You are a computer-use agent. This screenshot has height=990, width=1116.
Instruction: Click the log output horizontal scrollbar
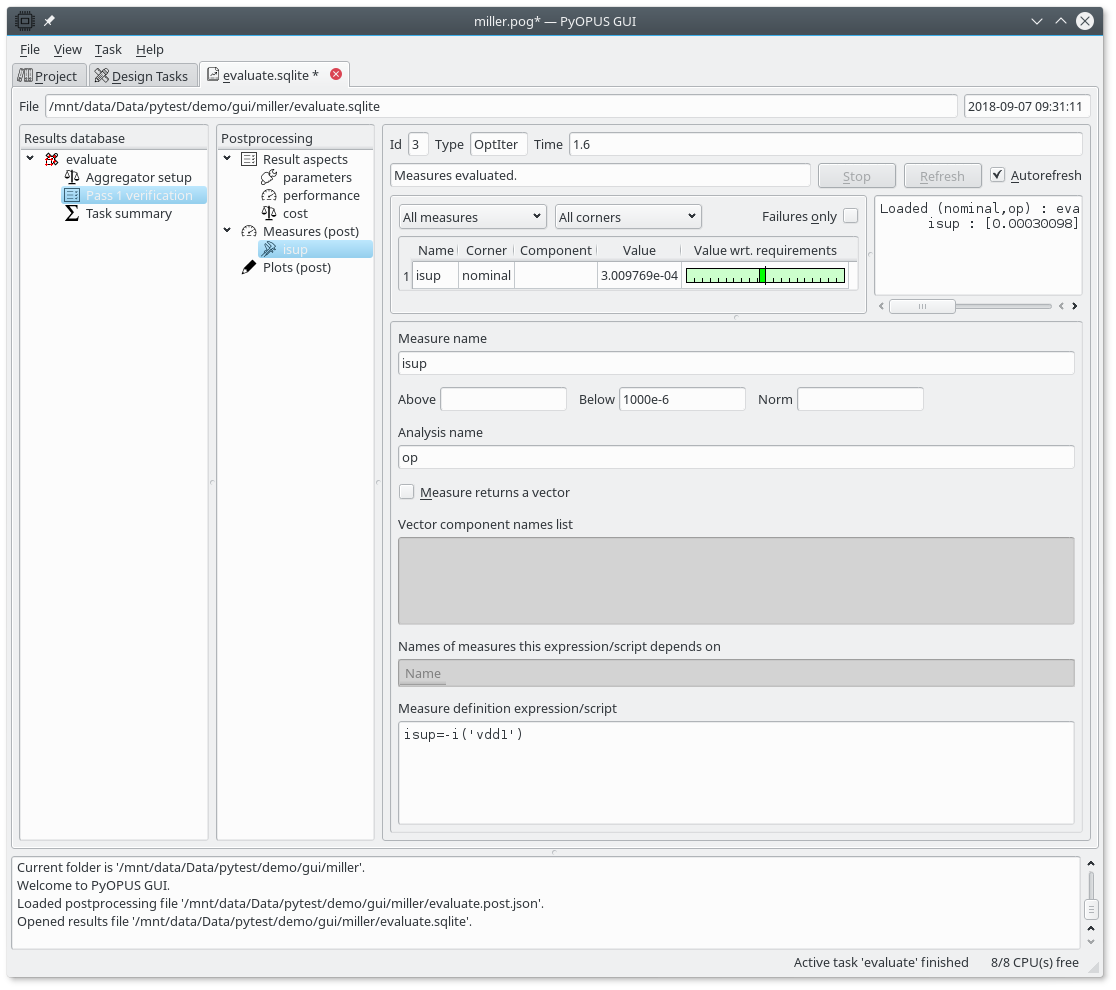[x=922, y=306]
